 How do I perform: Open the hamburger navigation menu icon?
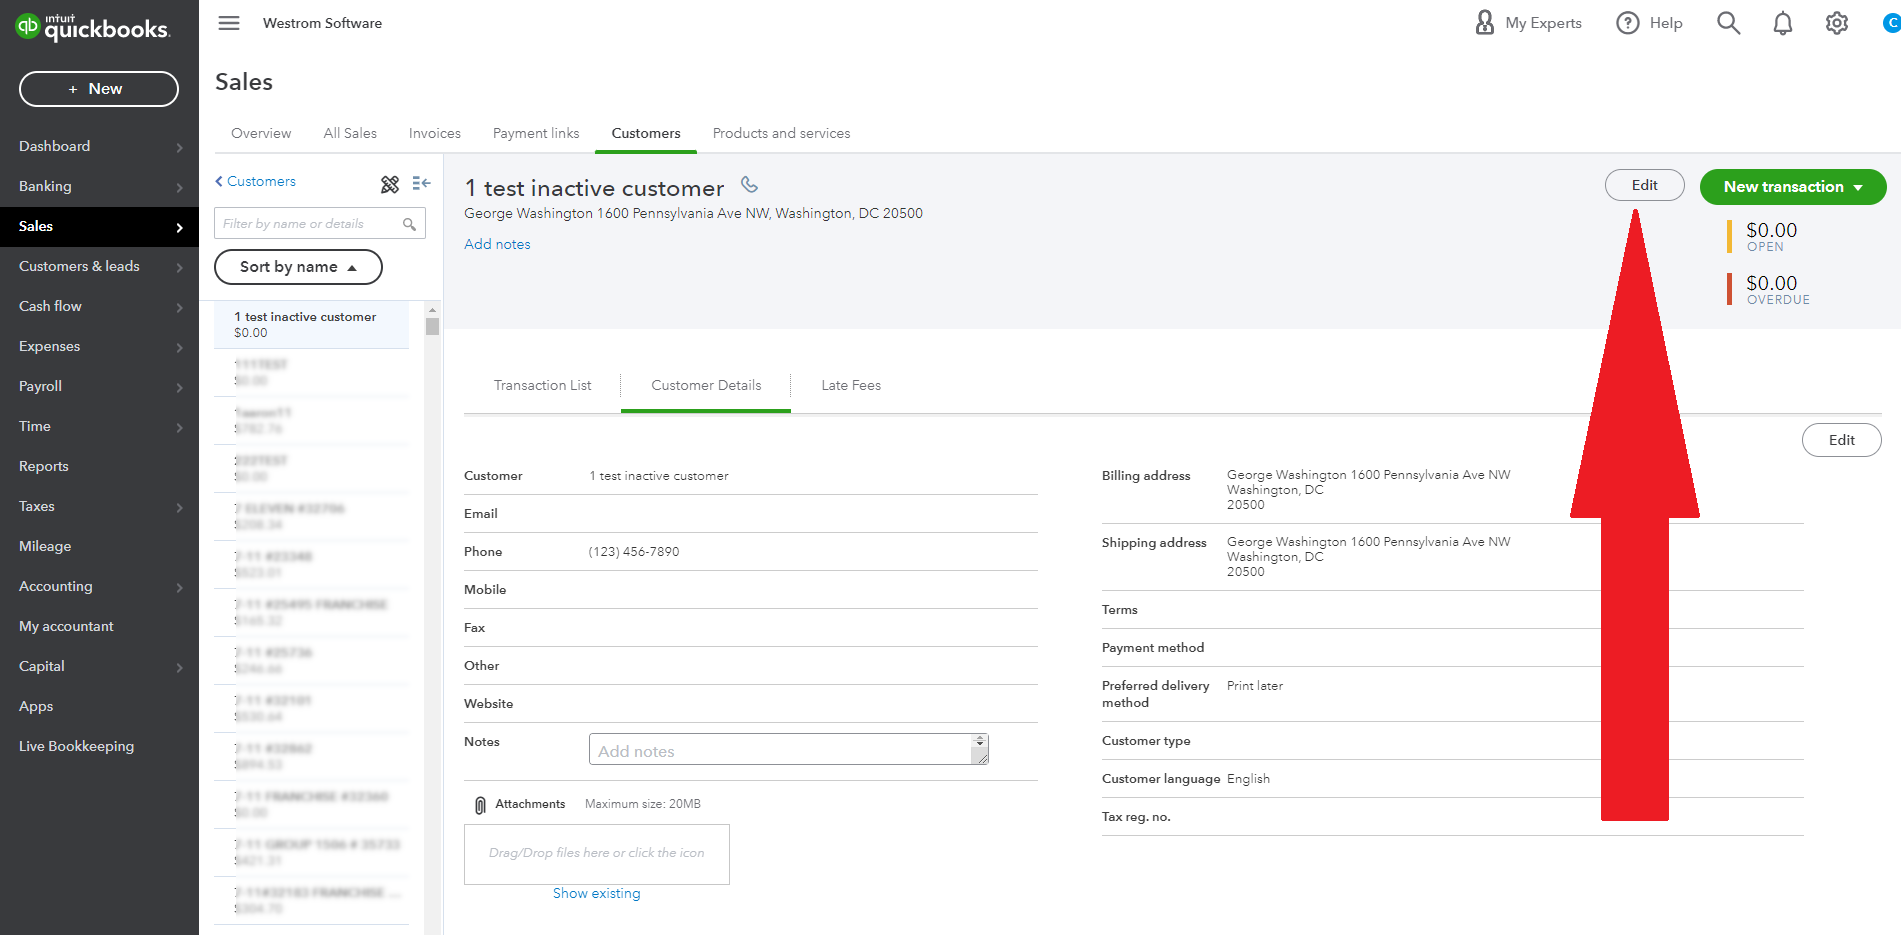click(x=229, y=23)
